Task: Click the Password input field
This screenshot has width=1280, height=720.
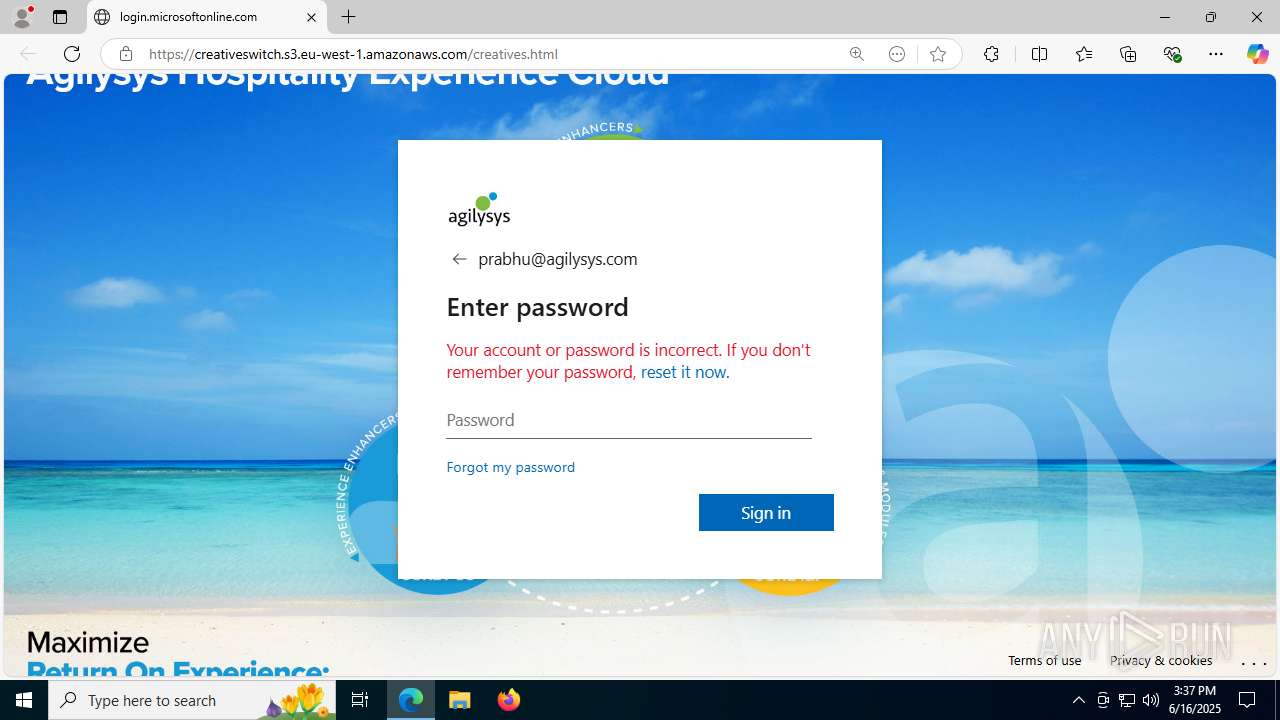Action: tap(629, 420)
